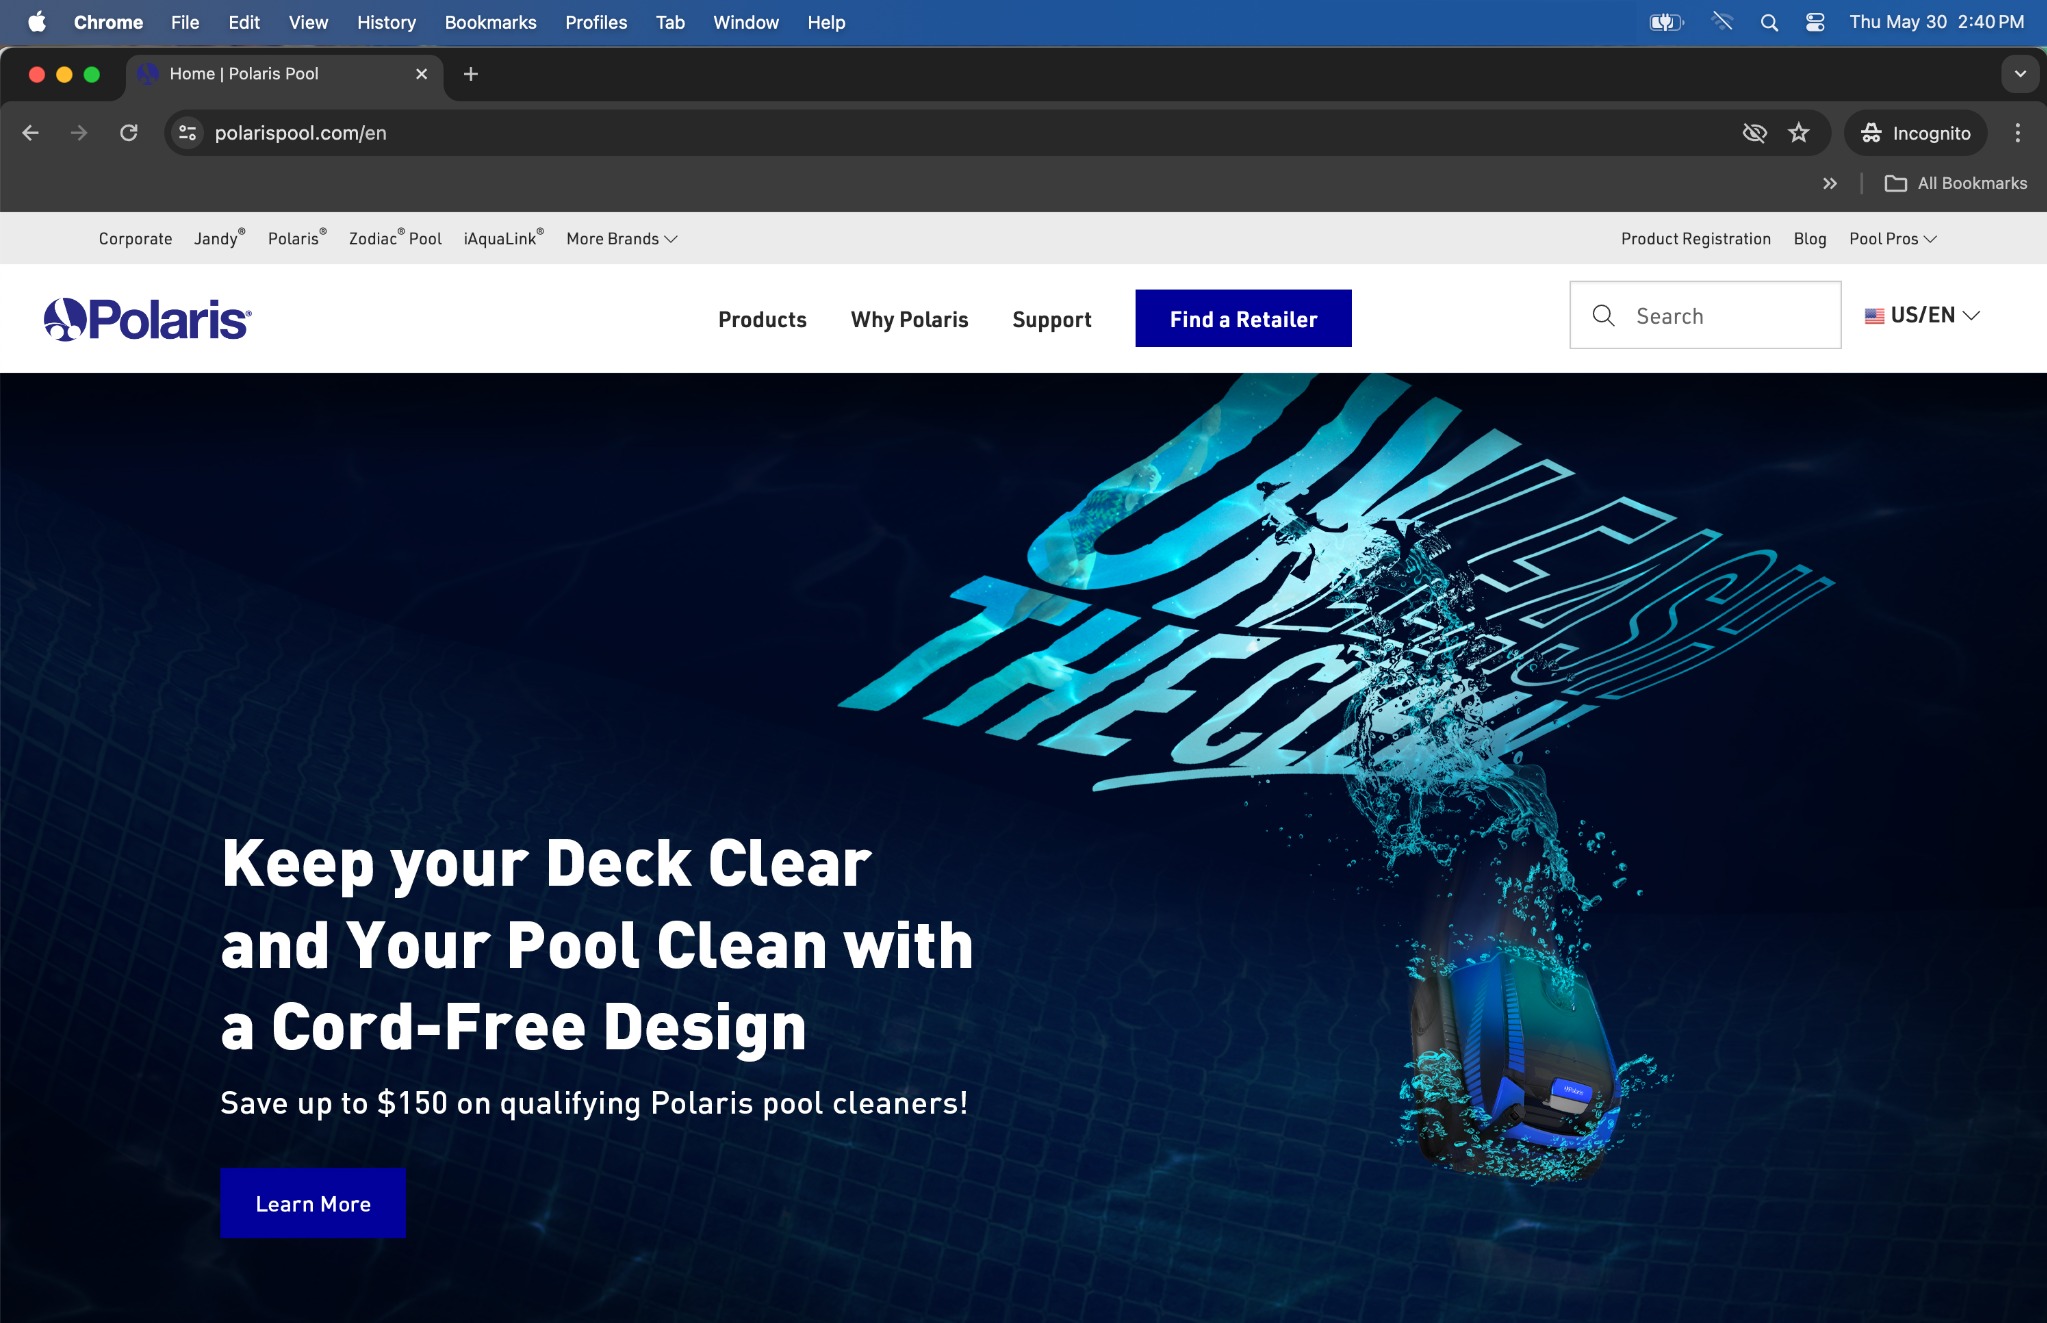Open the Apple menu
Screen dimensions: 2047x1323
click(x=37, y=22)
